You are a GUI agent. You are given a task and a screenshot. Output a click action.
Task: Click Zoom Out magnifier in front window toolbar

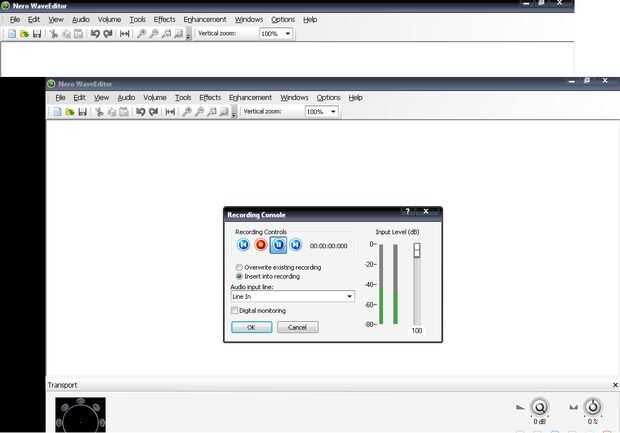[x=199, y=112]
